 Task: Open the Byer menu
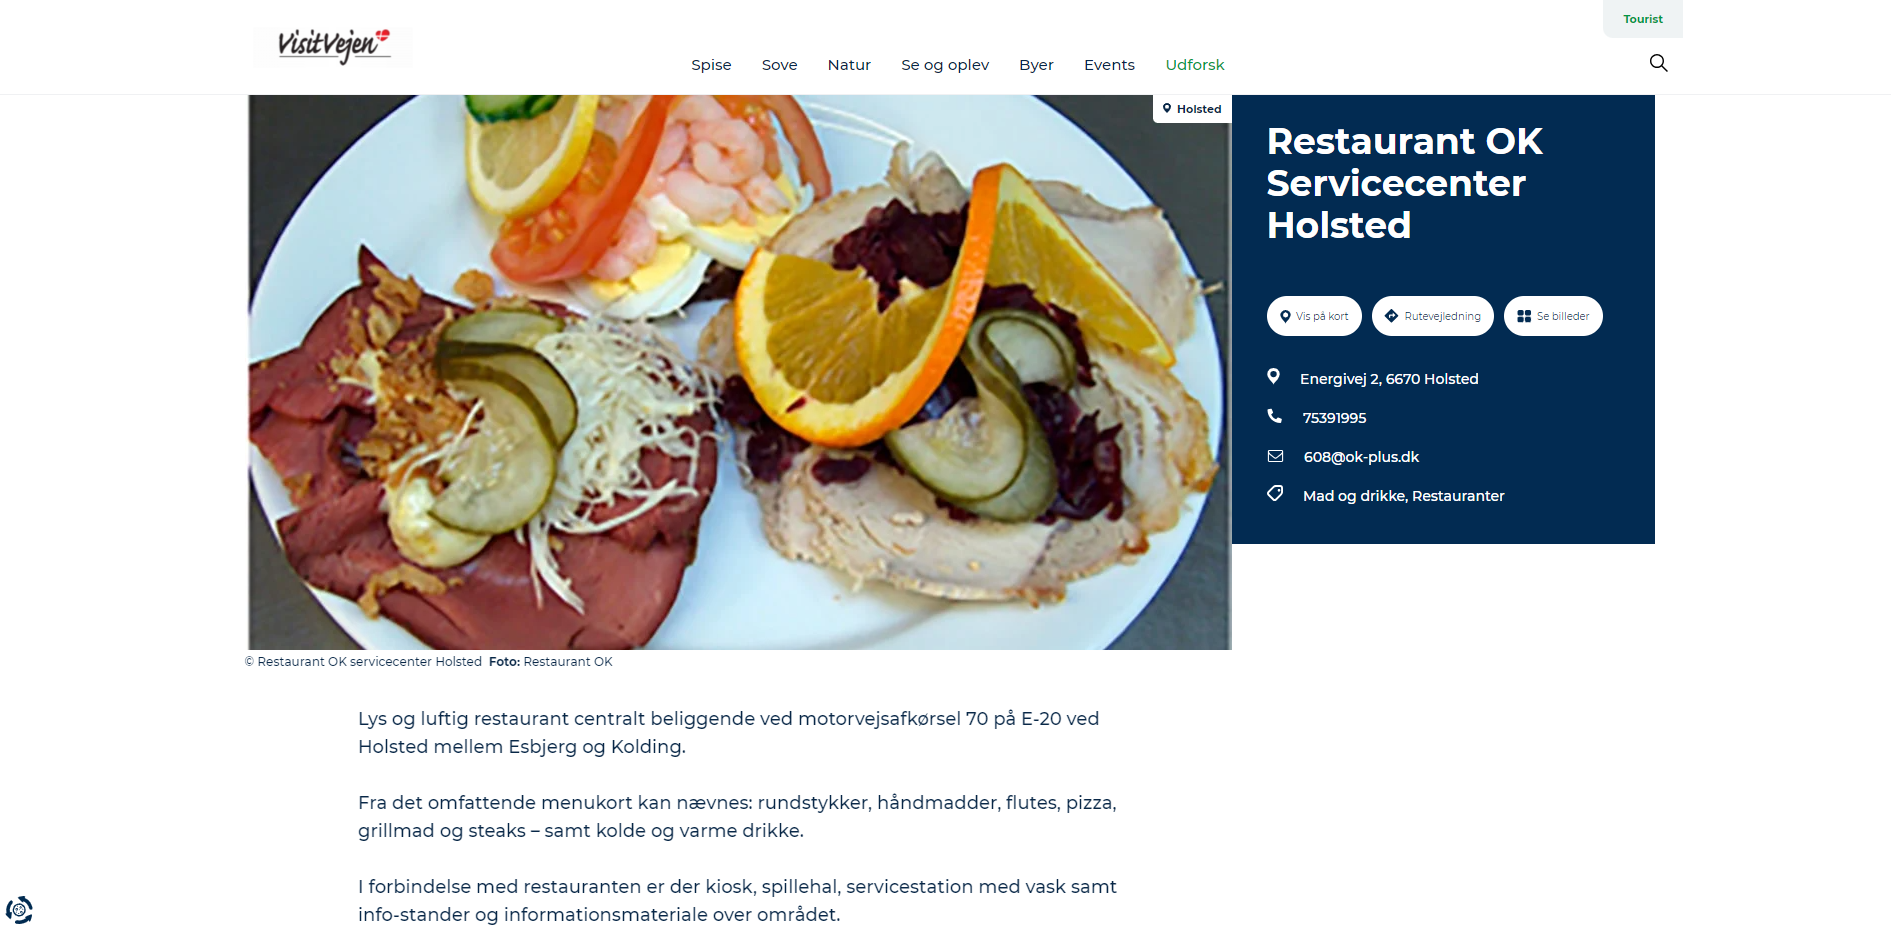tap(1036, 65)
